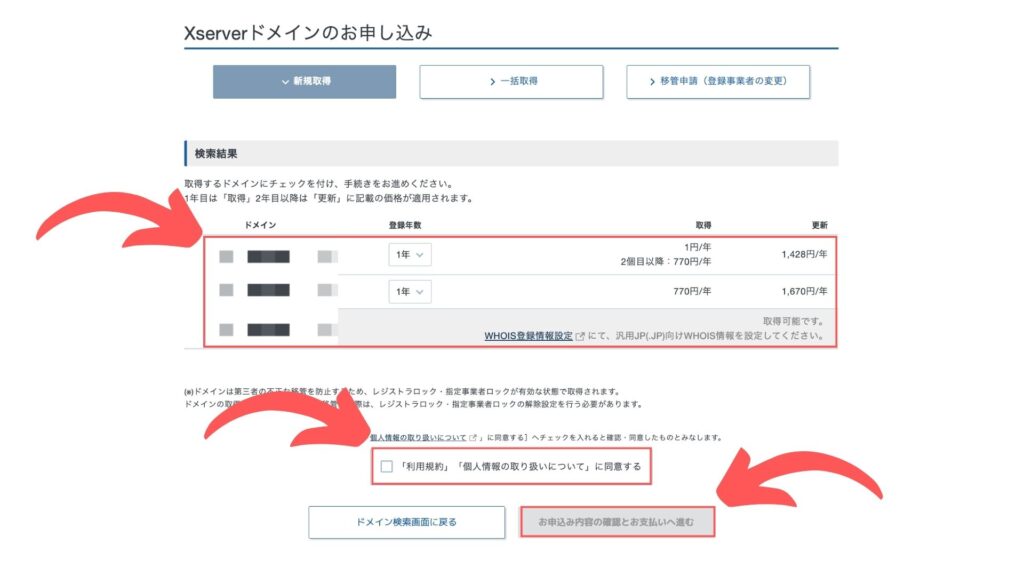Open 移管申請（登録事業者の変更） tab
Viewport: 1024px width, 576px height.
(x=718, y=82)
